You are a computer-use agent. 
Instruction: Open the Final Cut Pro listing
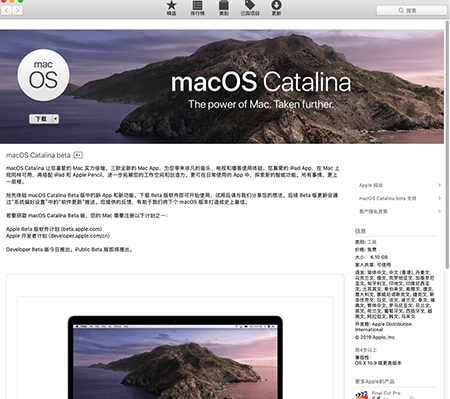[x=386, y=393]
